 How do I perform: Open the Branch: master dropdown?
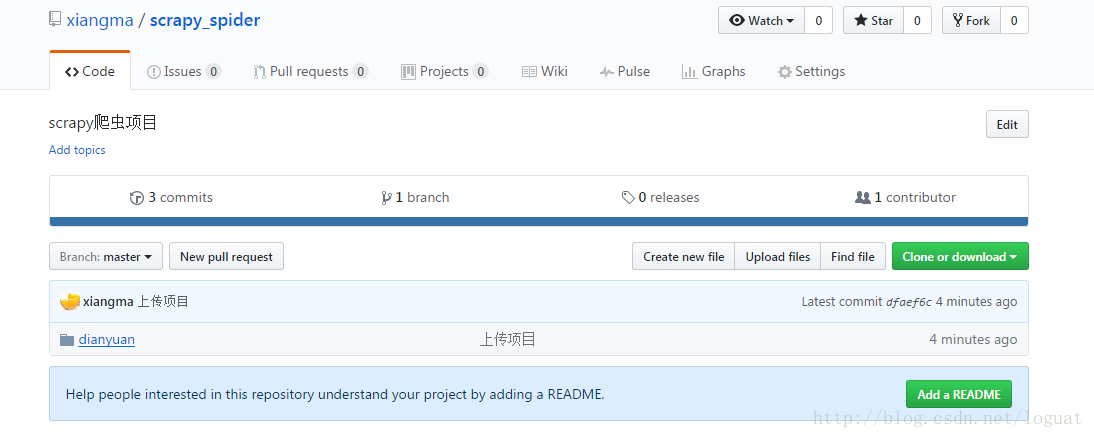(x=106, y=256)
